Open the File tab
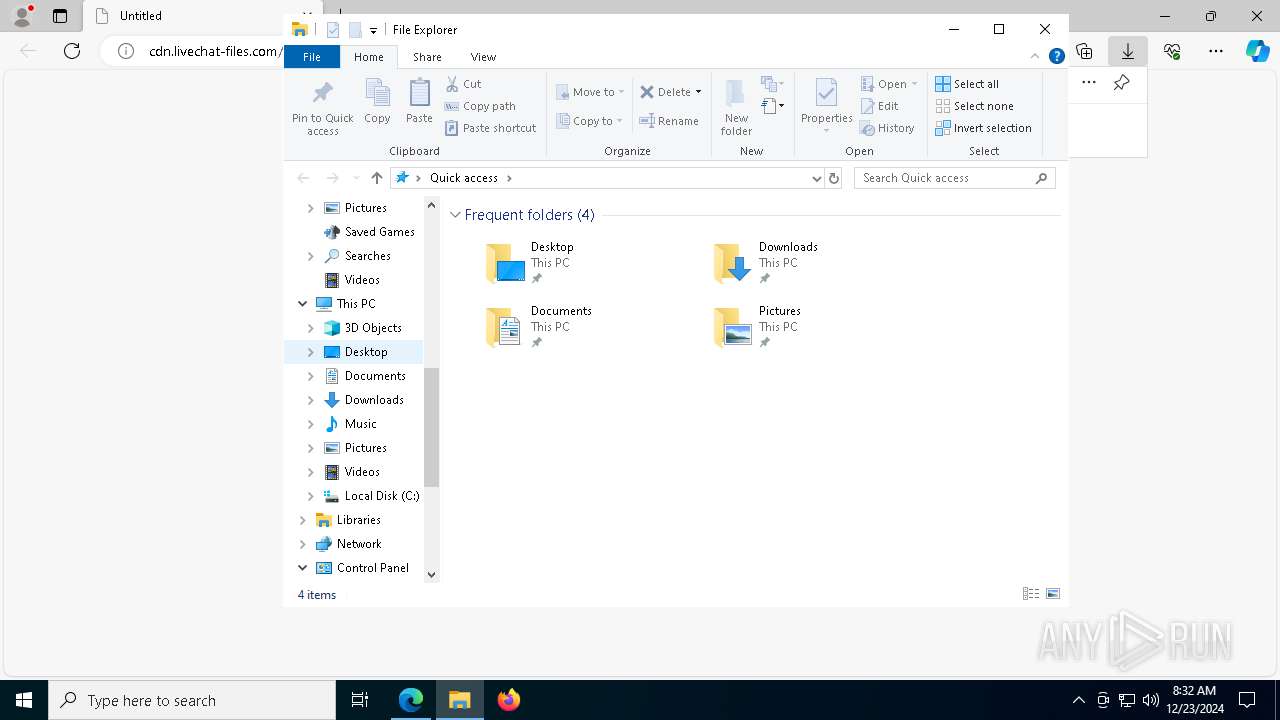The width and height of the screenshot is (1280, 720). click(x=312, y=57)
